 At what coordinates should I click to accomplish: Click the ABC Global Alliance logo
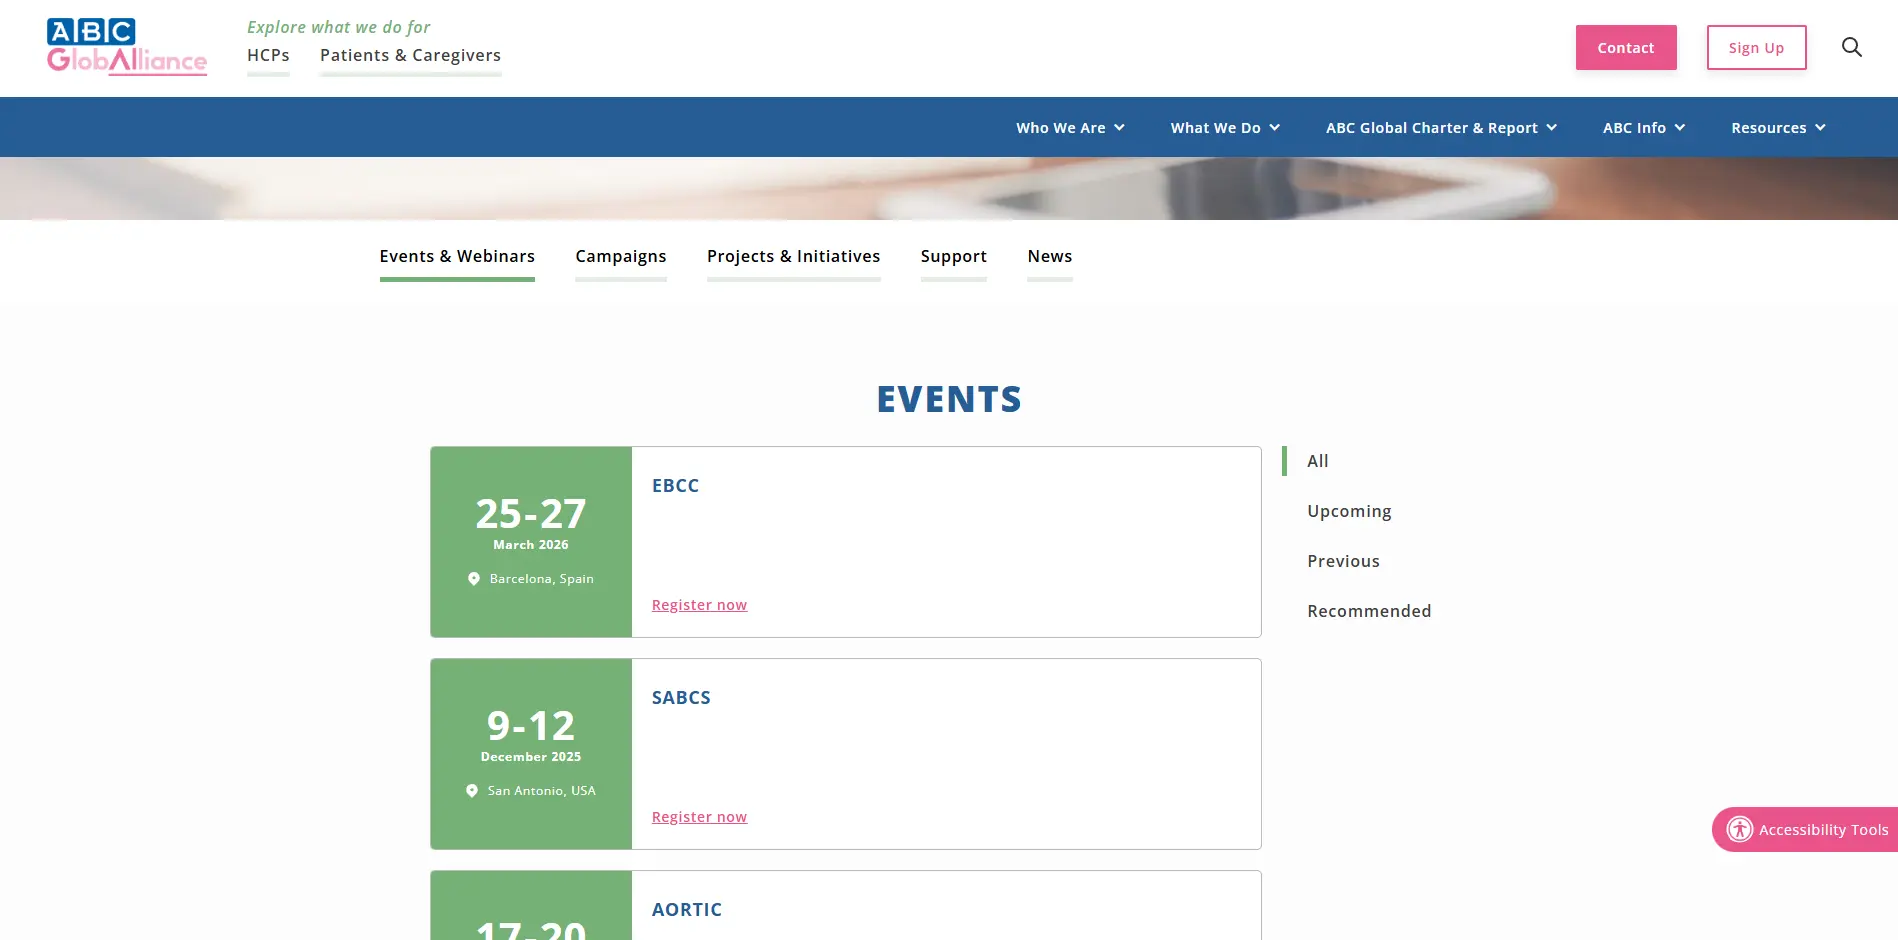coord(127,47)
